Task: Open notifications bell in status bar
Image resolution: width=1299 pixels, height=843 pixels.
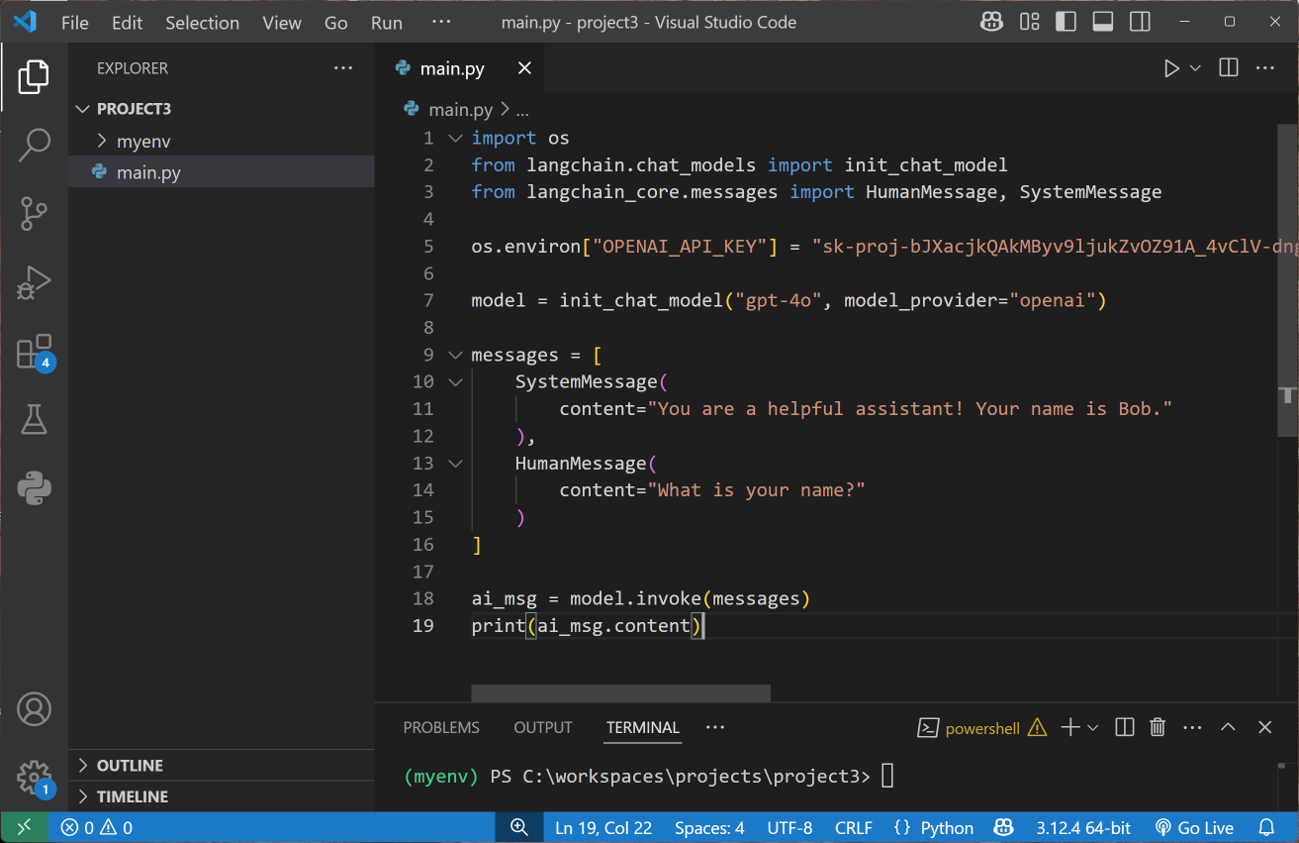Action: pos(1267,827)
